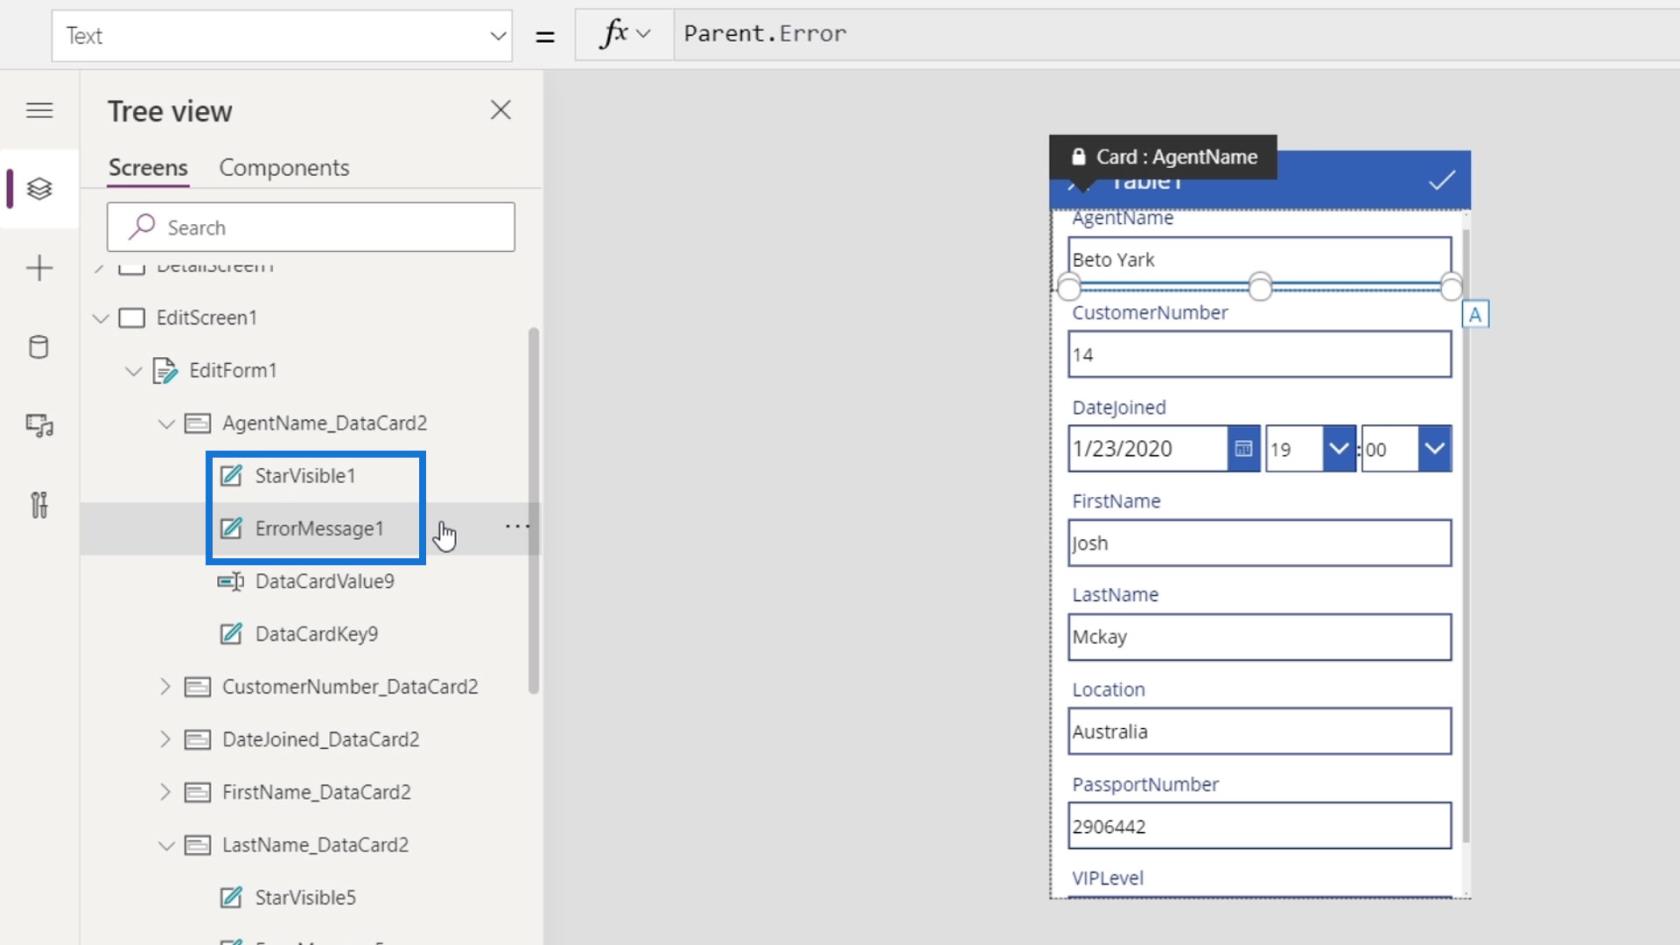
Task: Switch to the Screens tab
Action: [148, 168]
